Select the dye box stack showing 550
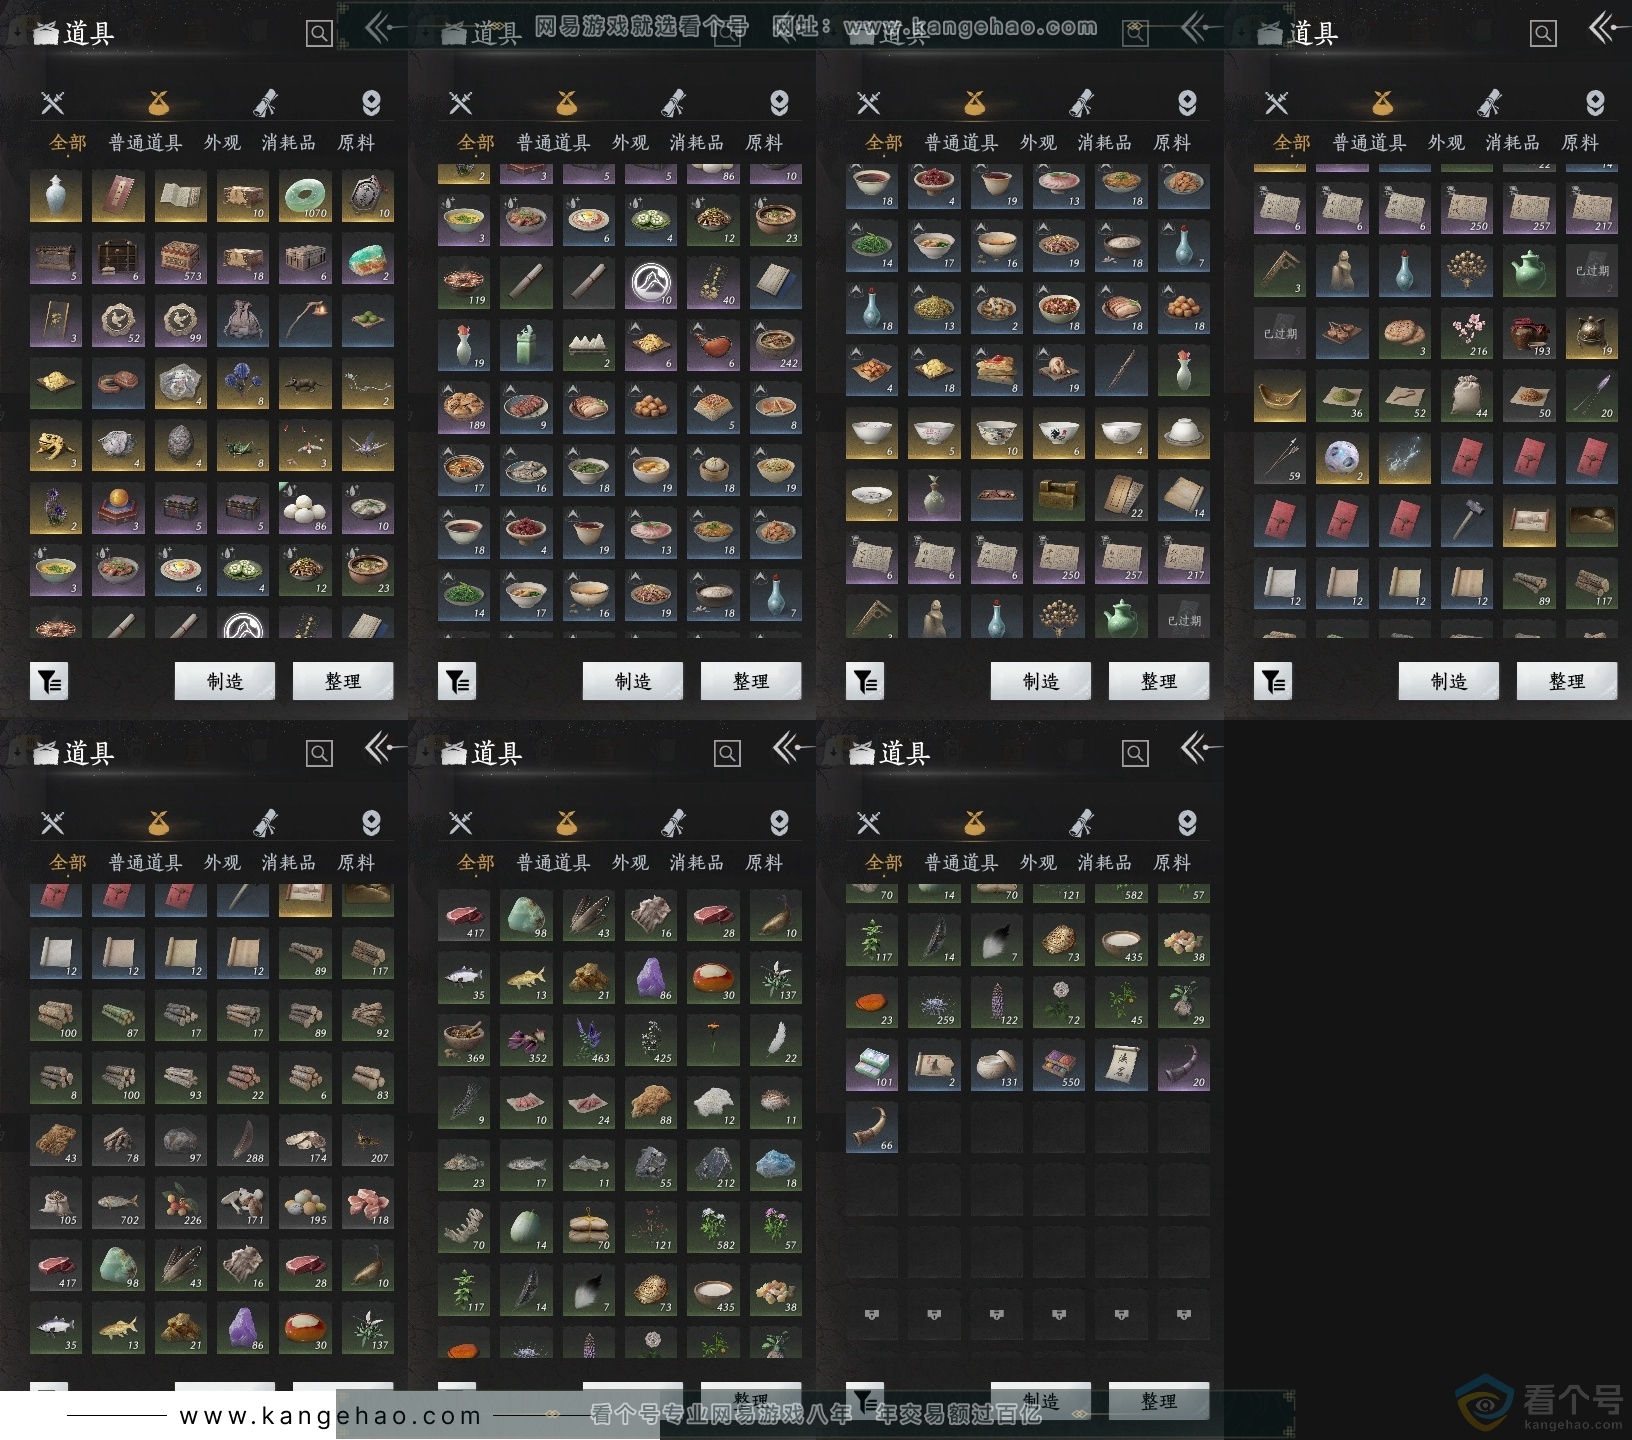This screenshot has height=1440, width=1632. point(1059,1066)
